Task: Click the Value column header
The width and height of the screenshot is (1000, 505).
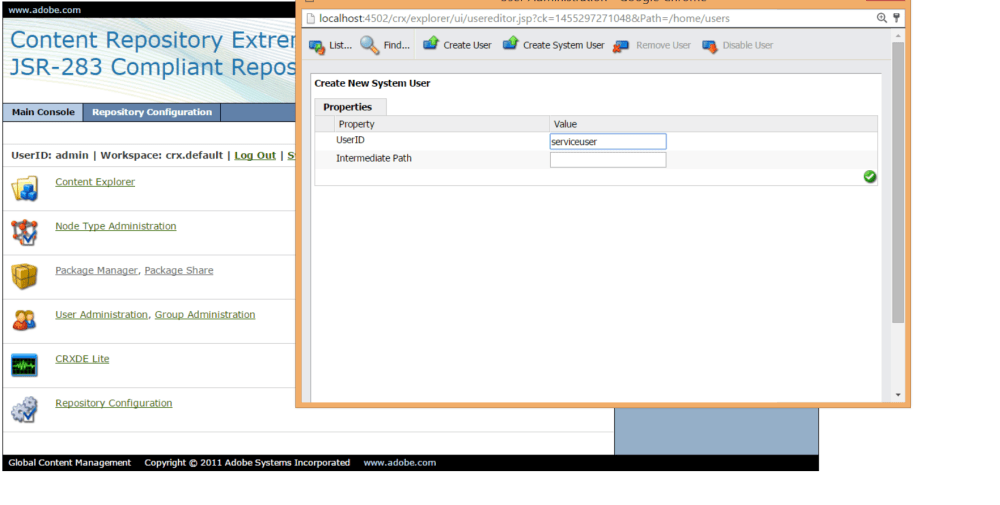Action: click(x=565, y=124)
